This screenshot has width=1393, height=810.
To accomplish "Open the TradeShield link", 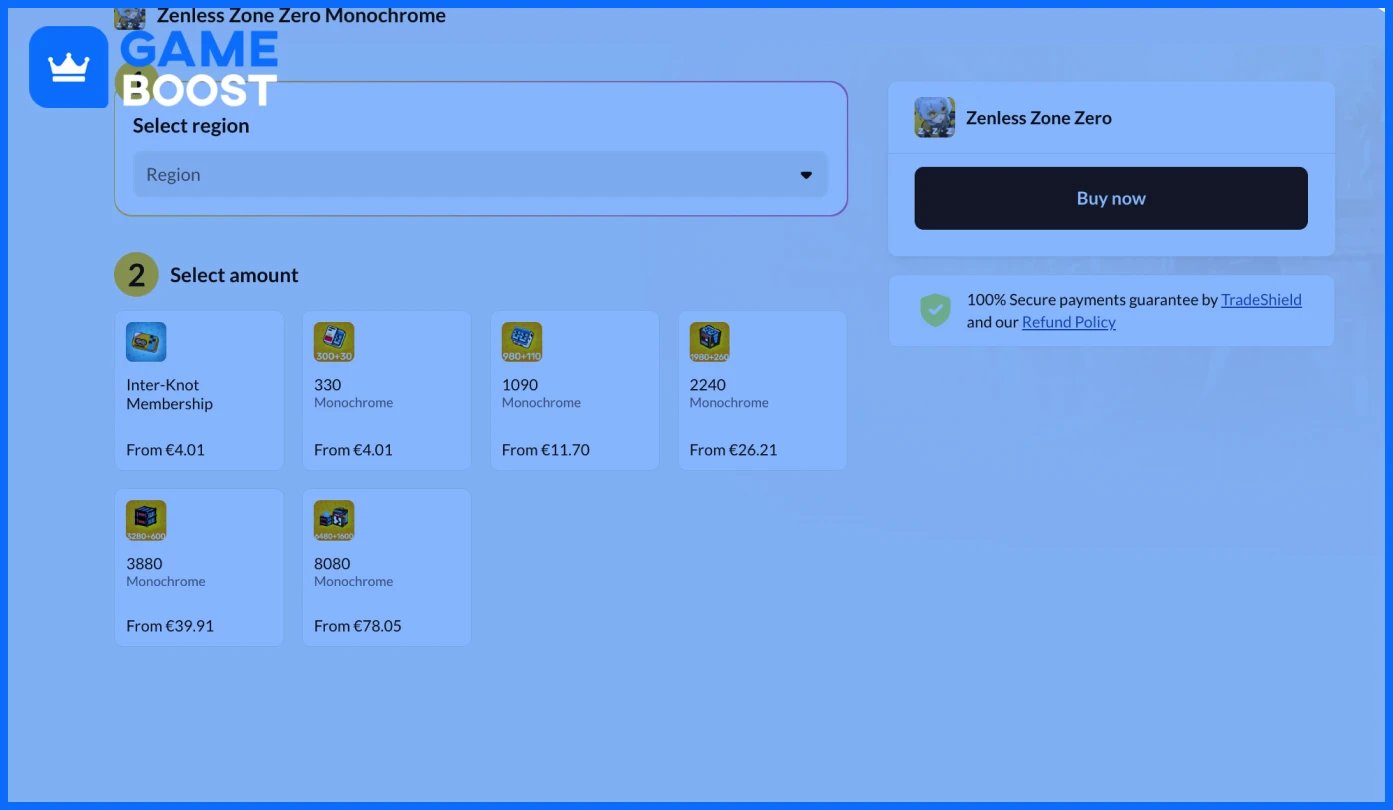I will 1261,299.
